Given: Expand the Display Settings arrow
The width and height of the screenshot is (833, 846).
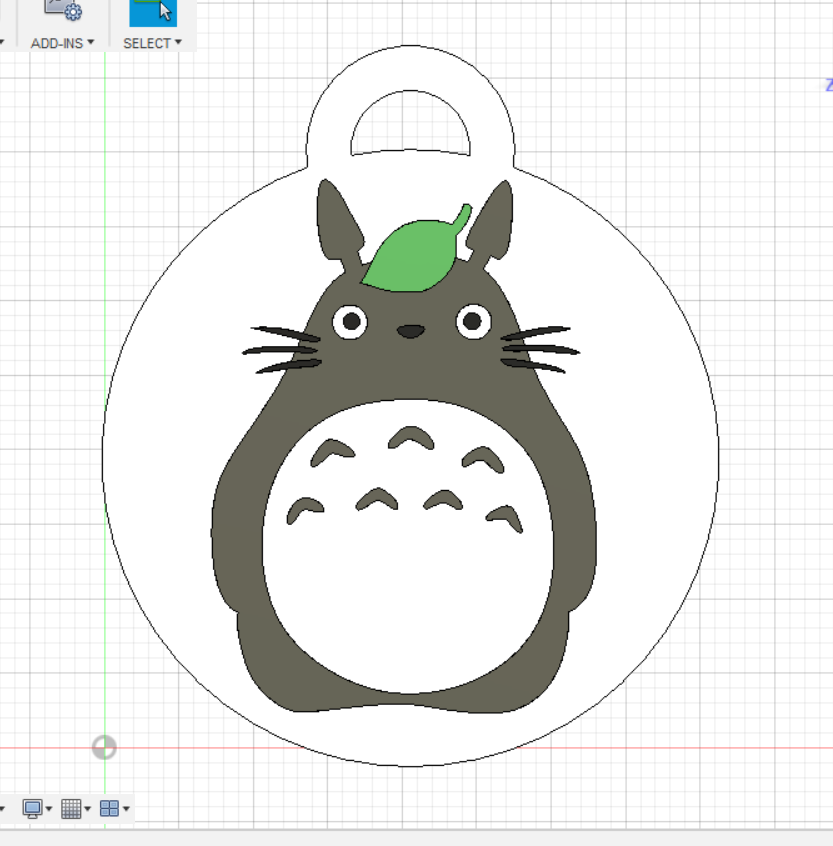Looking at the screenshot, I should pyautogui.click(x=49, y=809).
